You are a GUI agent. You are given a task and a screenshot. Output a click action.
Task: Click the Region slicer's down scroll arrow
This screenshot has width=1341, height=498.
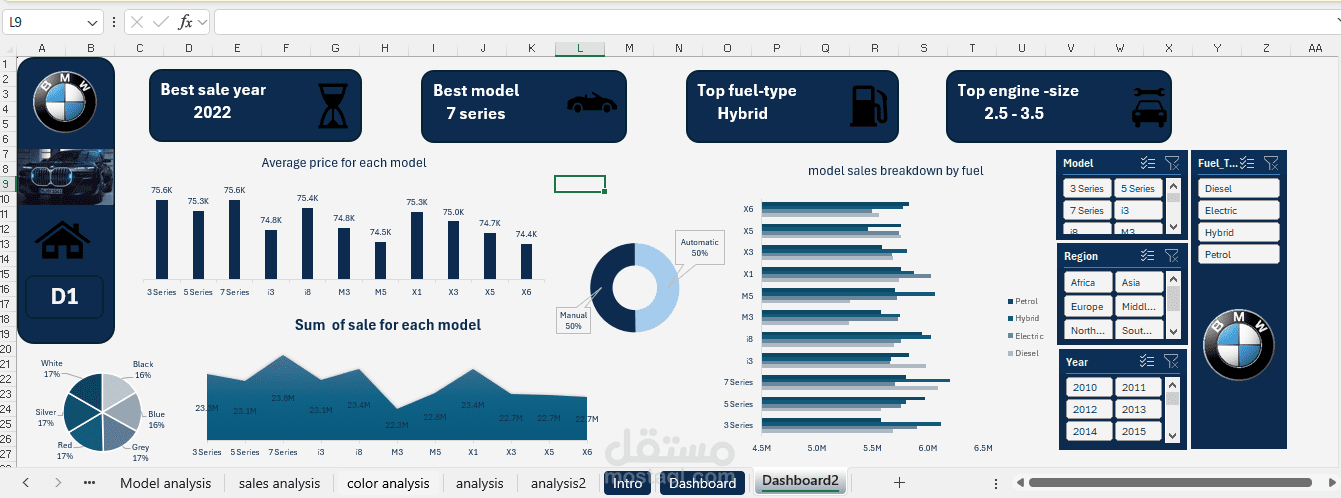pos(1174,334)
